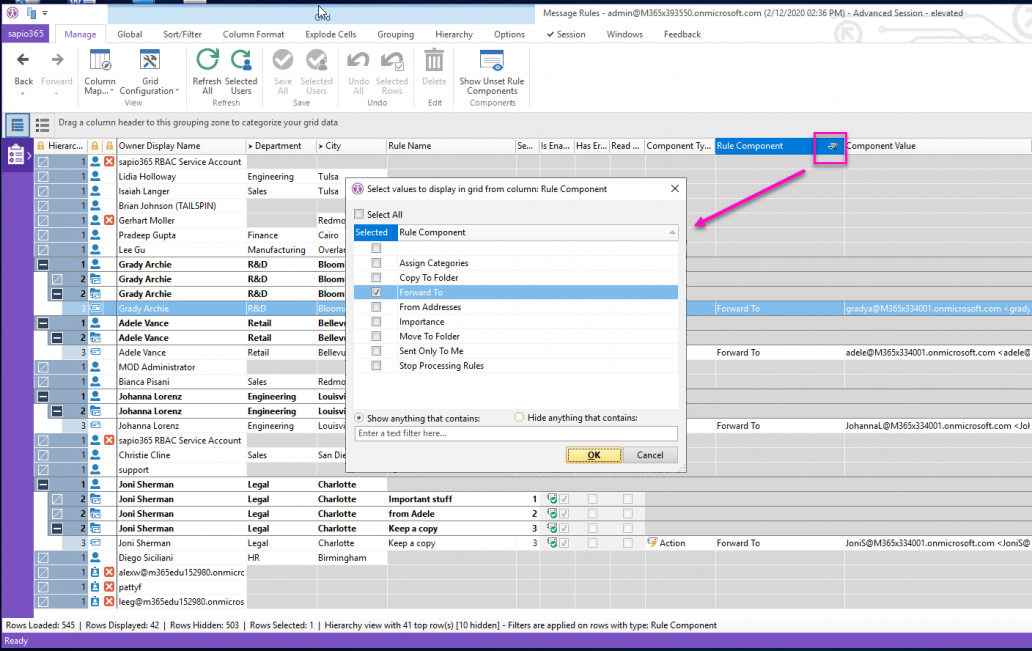Click the Component Value column header
The image size is (1032, 651).
coord(938,146)
